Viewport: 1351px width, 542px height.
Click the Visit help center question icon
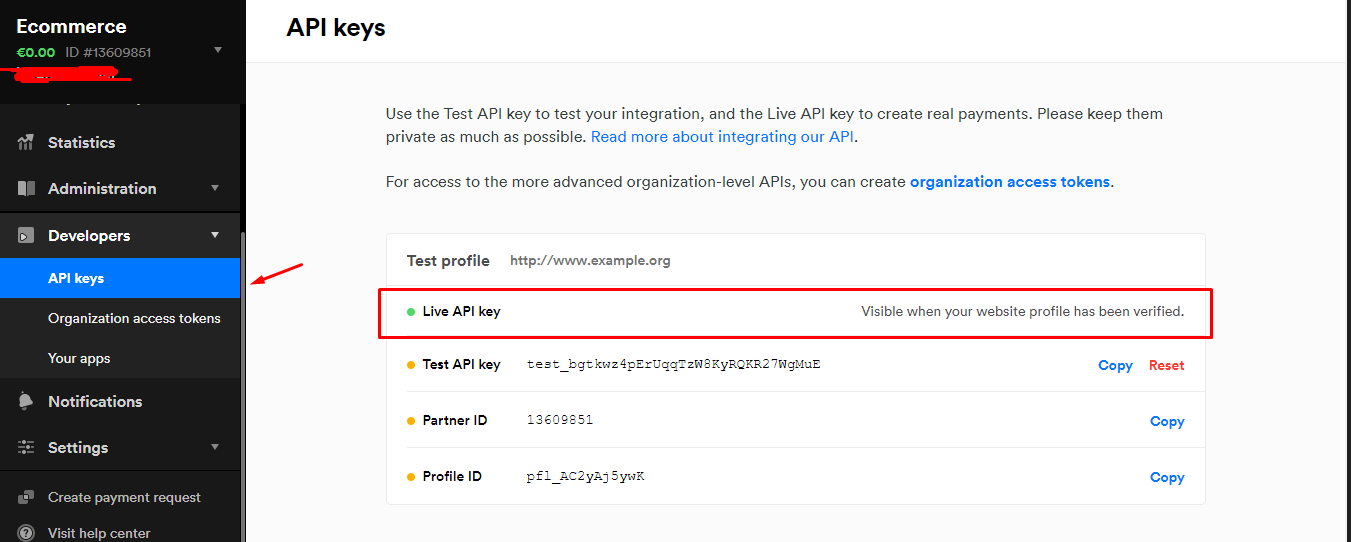(26, 533)
